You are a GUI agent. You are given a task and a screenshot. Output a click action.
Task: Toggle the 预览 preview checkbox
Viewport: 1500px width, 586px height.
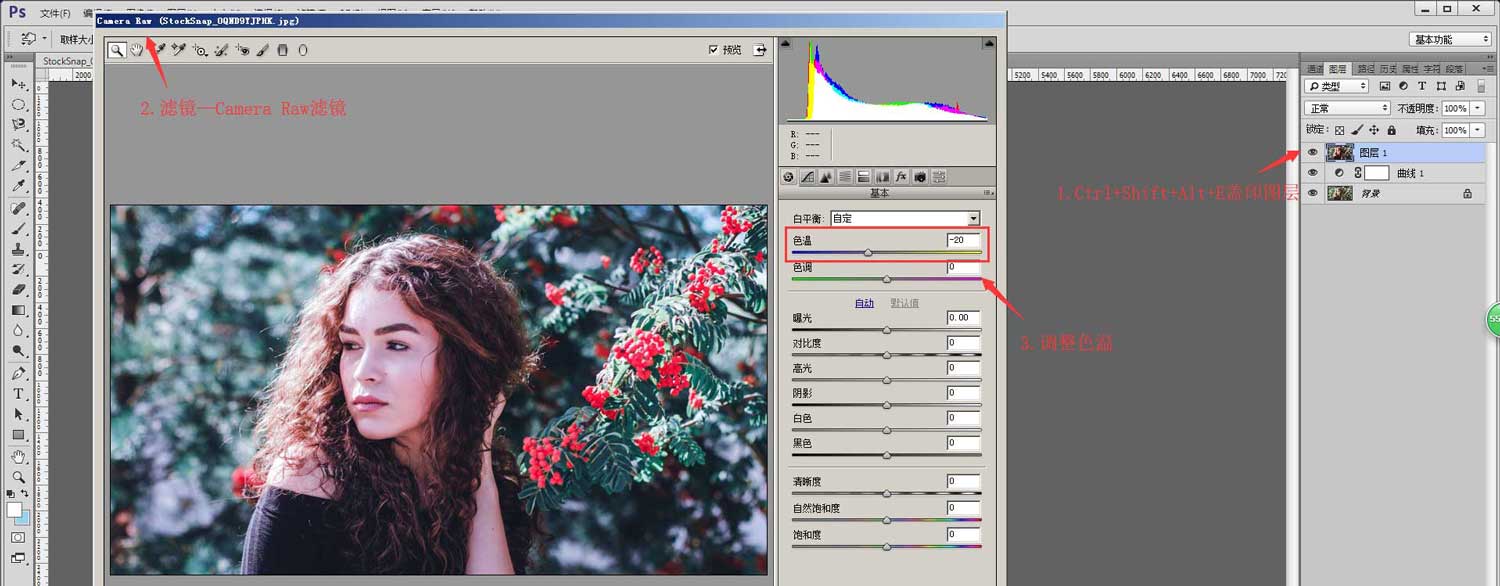pyautogui.click(x=713, y=49)
